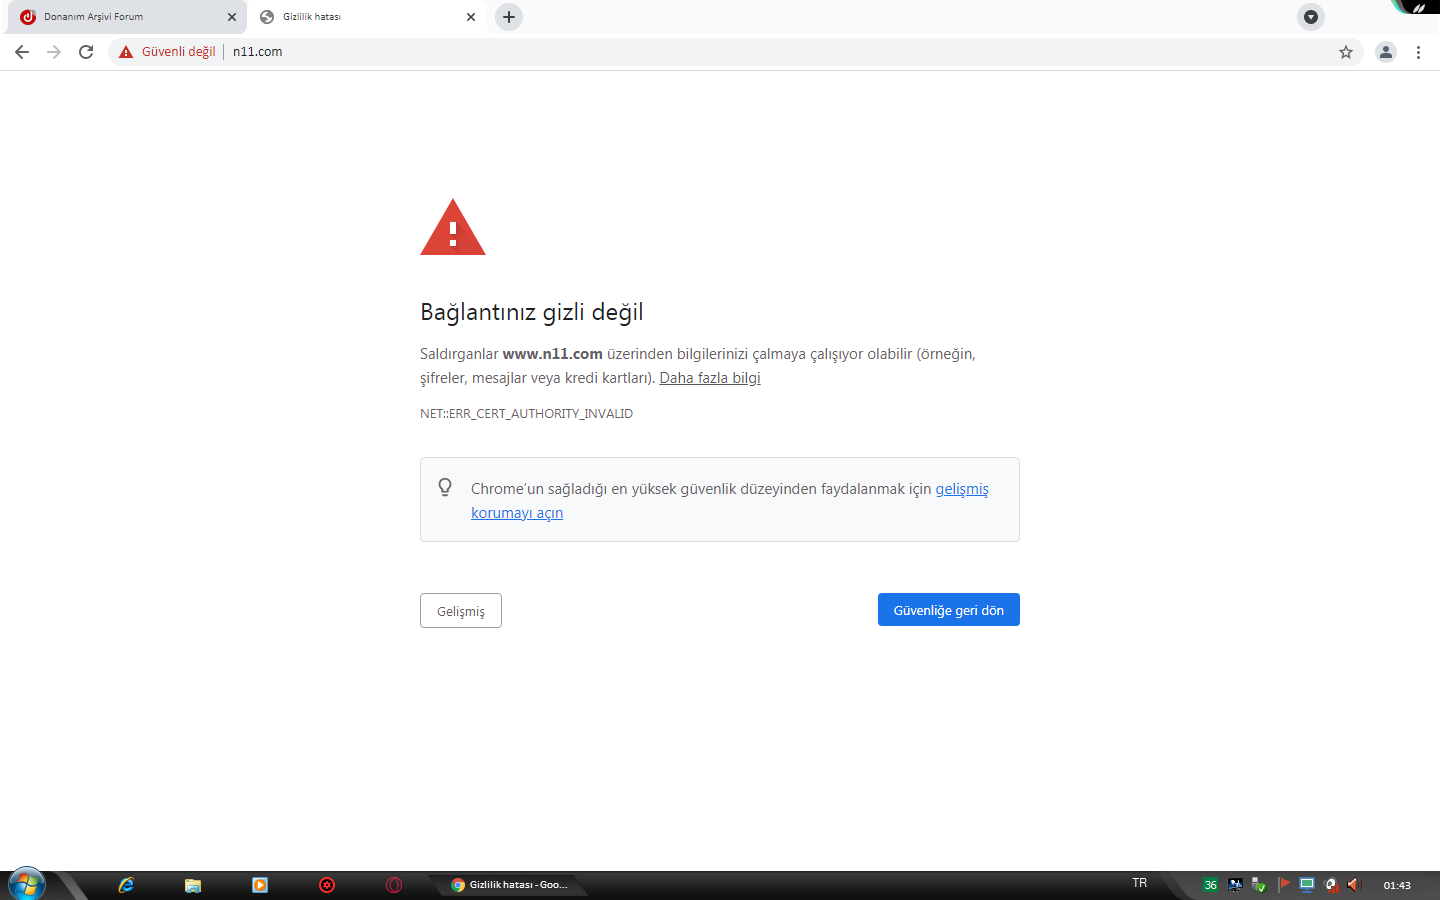Open Windows Explorer from the taskbar
Image resolution: width=1440 pixels, height=900 pixels.
pos(193,885)
